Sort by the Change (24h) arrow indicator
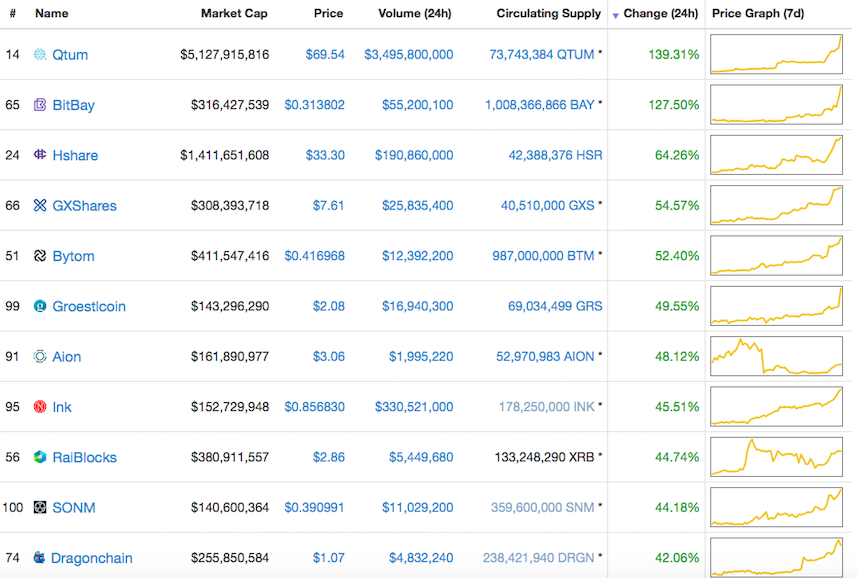The width and height of the screenshot is (857, 578). click(x=615, y=15)
